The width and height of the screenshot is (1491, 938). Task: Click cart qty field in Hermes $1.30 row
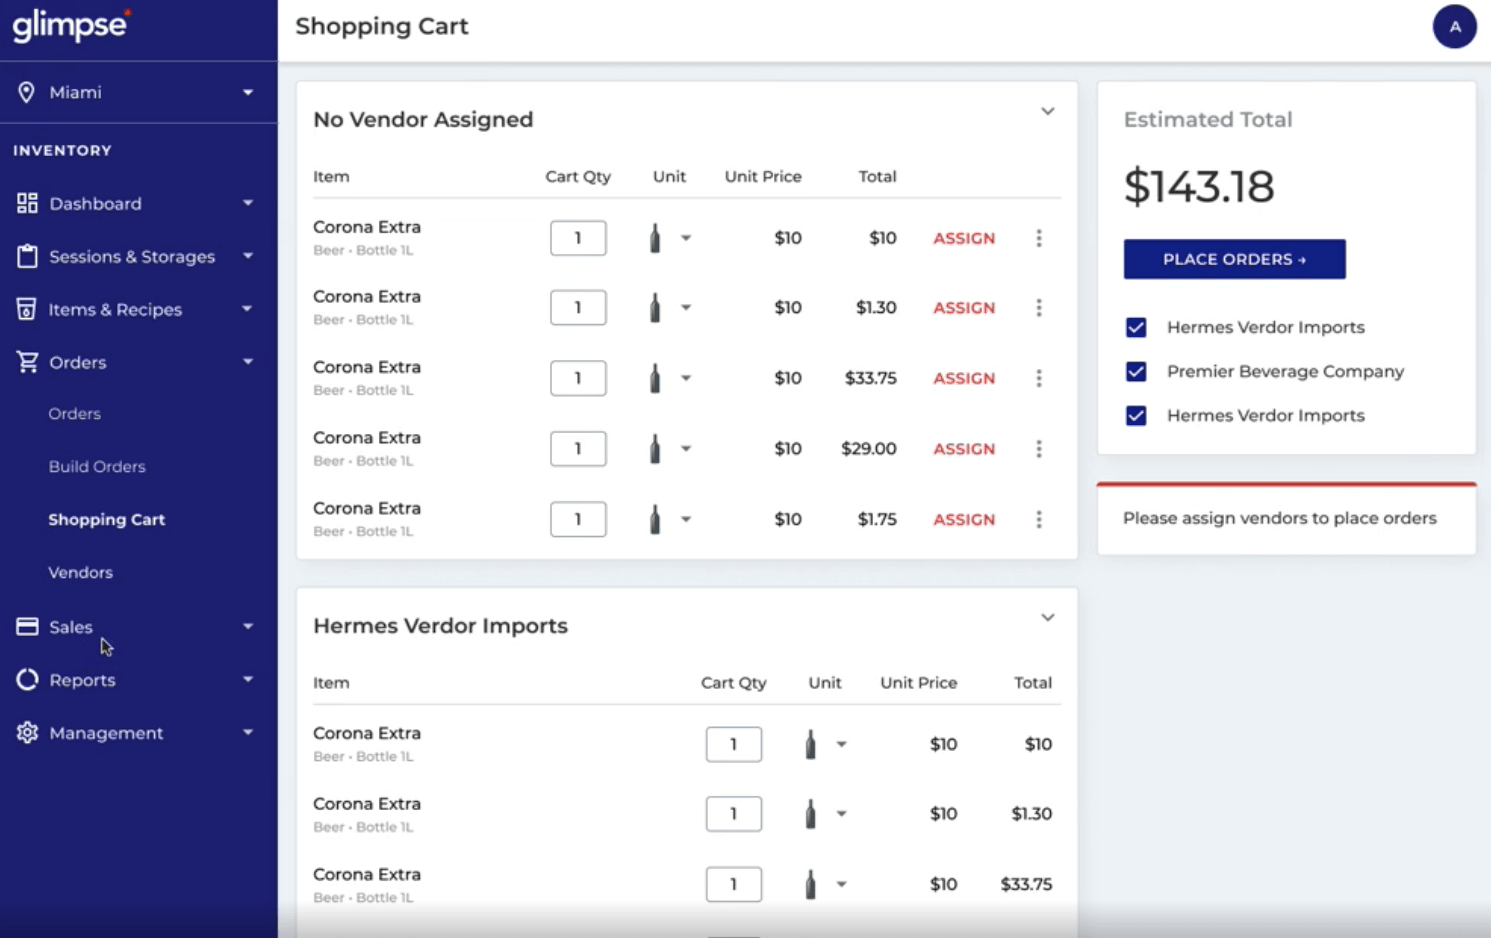coord(734,814)
